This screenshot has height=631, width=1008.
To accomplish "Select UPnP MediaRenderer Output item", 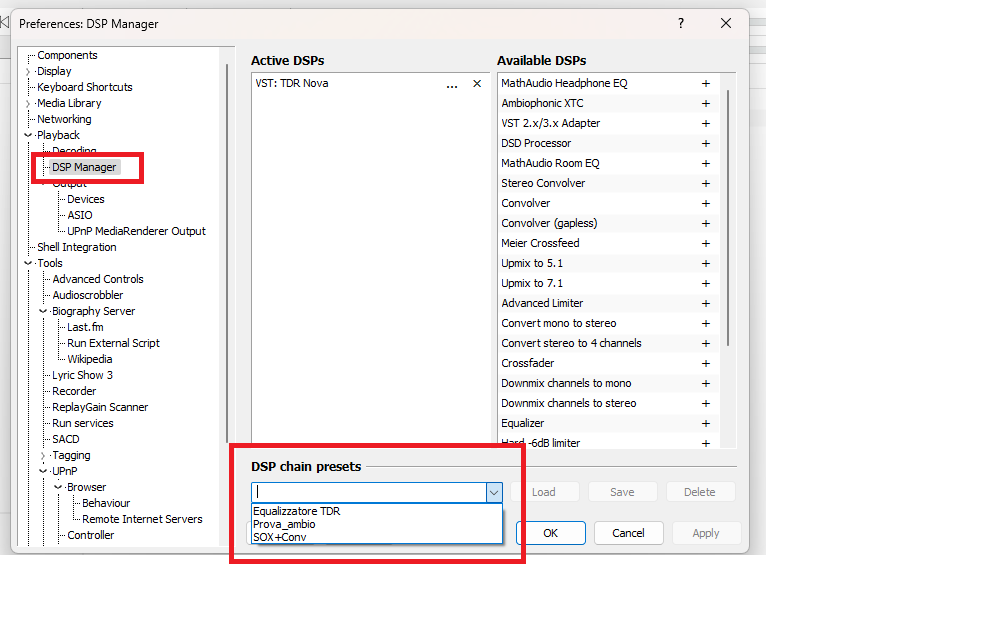I will (136, 231).
